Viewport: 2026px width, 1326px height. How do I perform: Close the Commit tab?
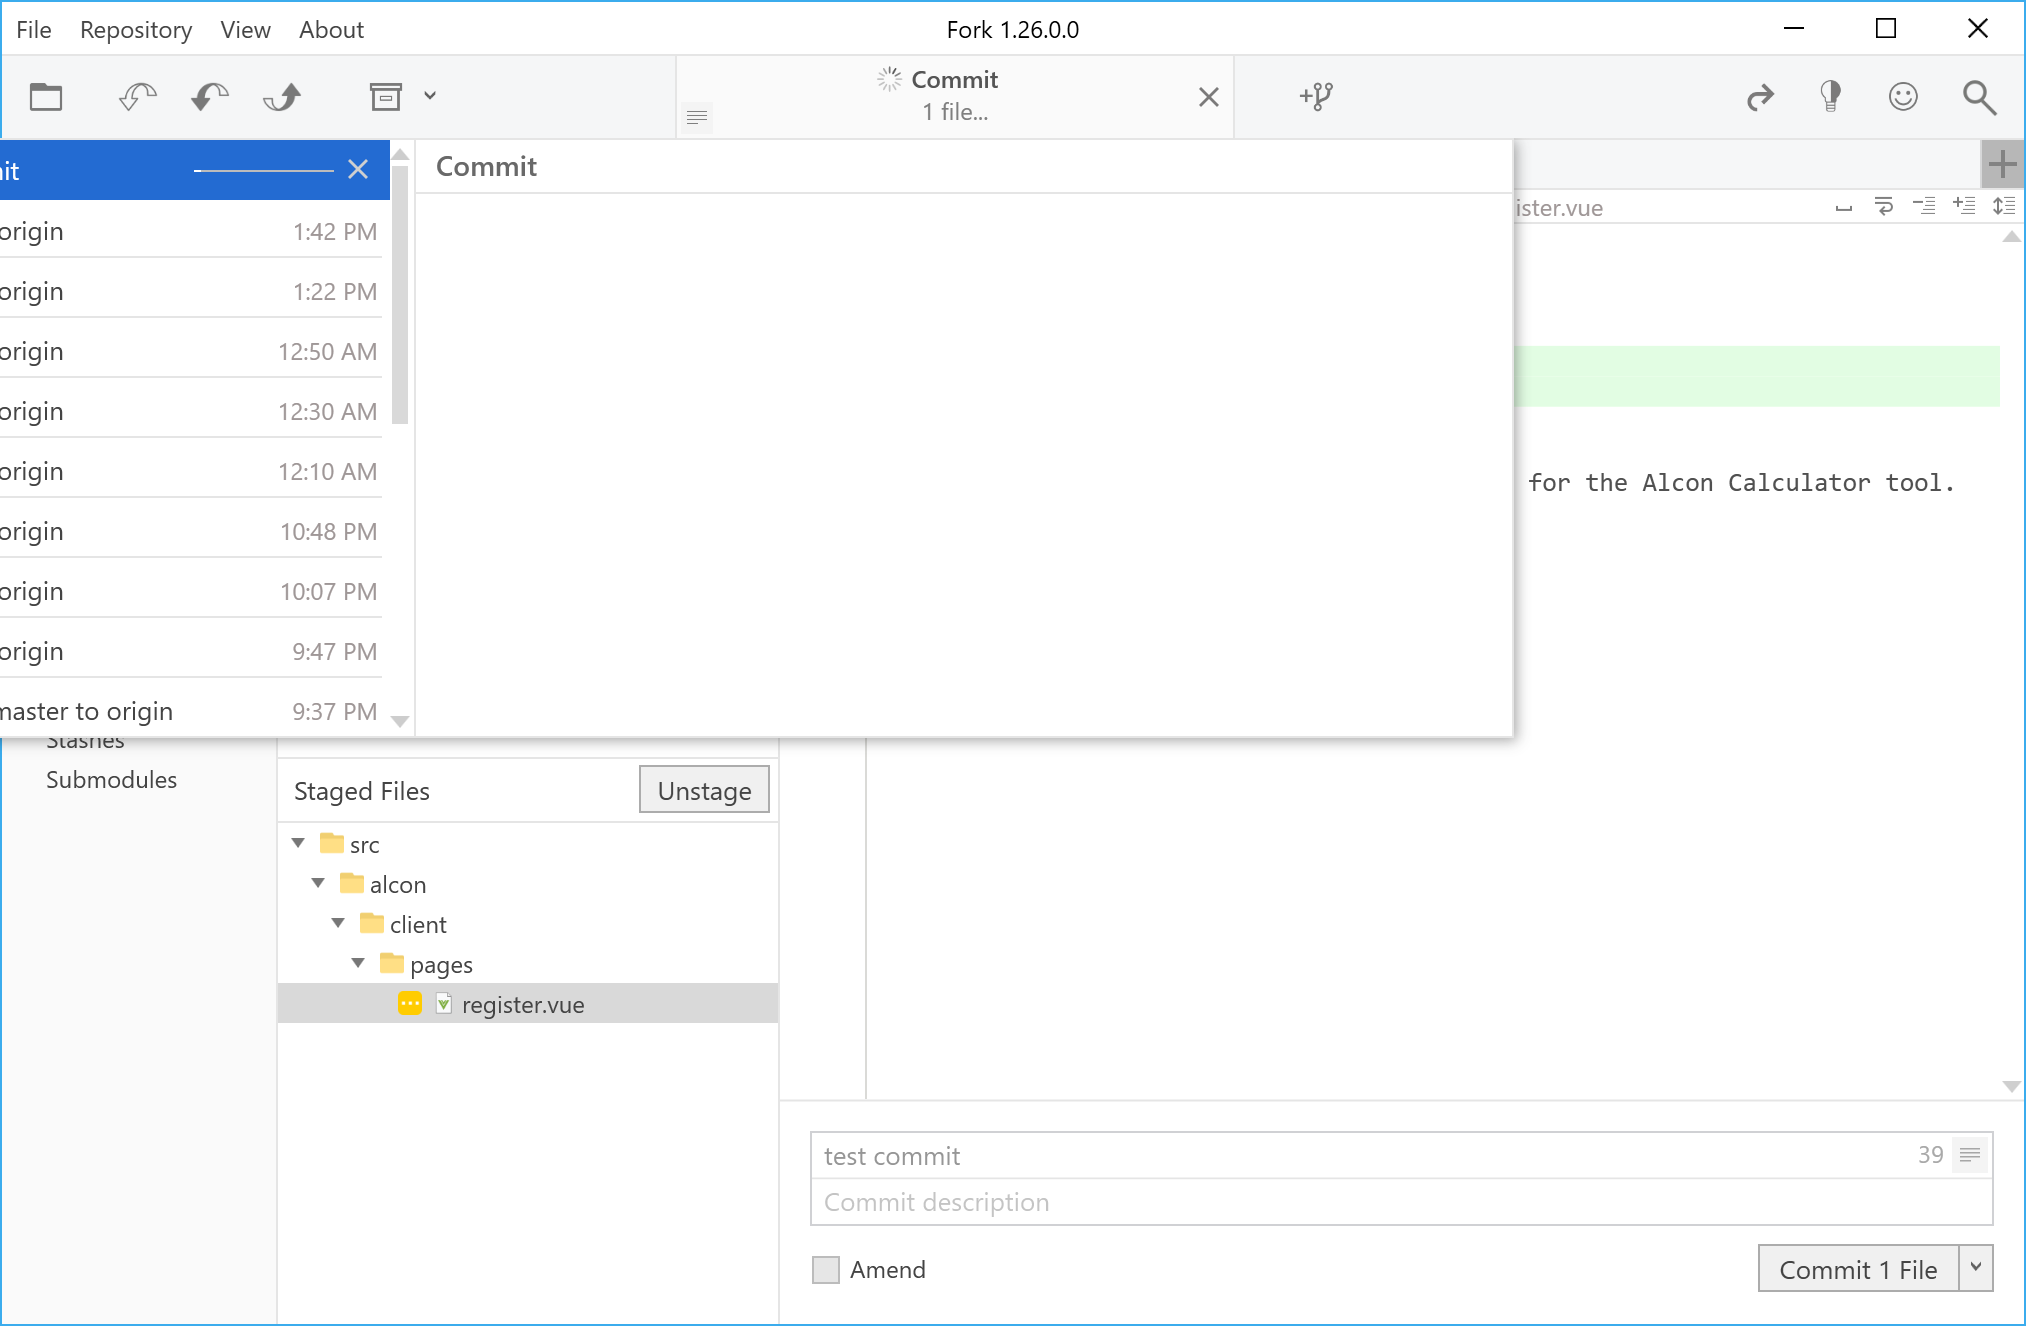pos(1209,97)
